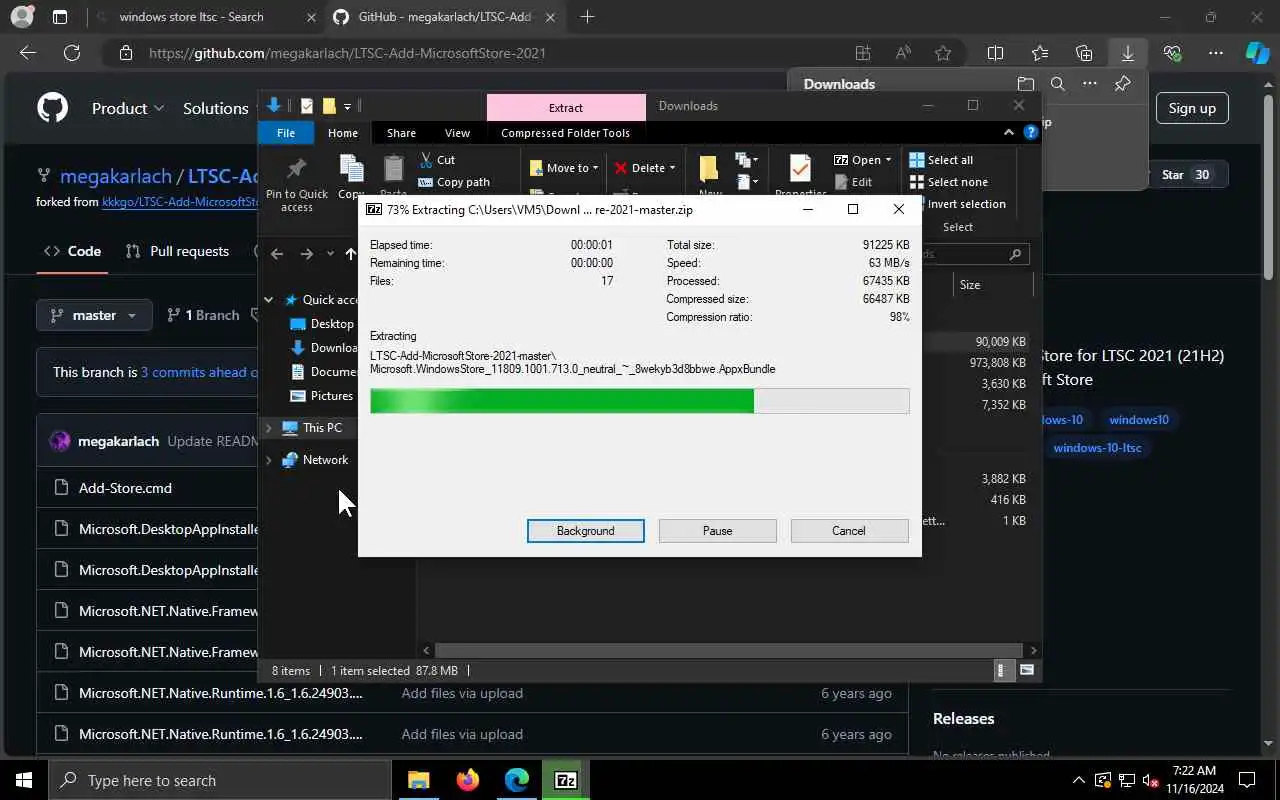Open File Explorer help icon

click(x=1030, y=133)
